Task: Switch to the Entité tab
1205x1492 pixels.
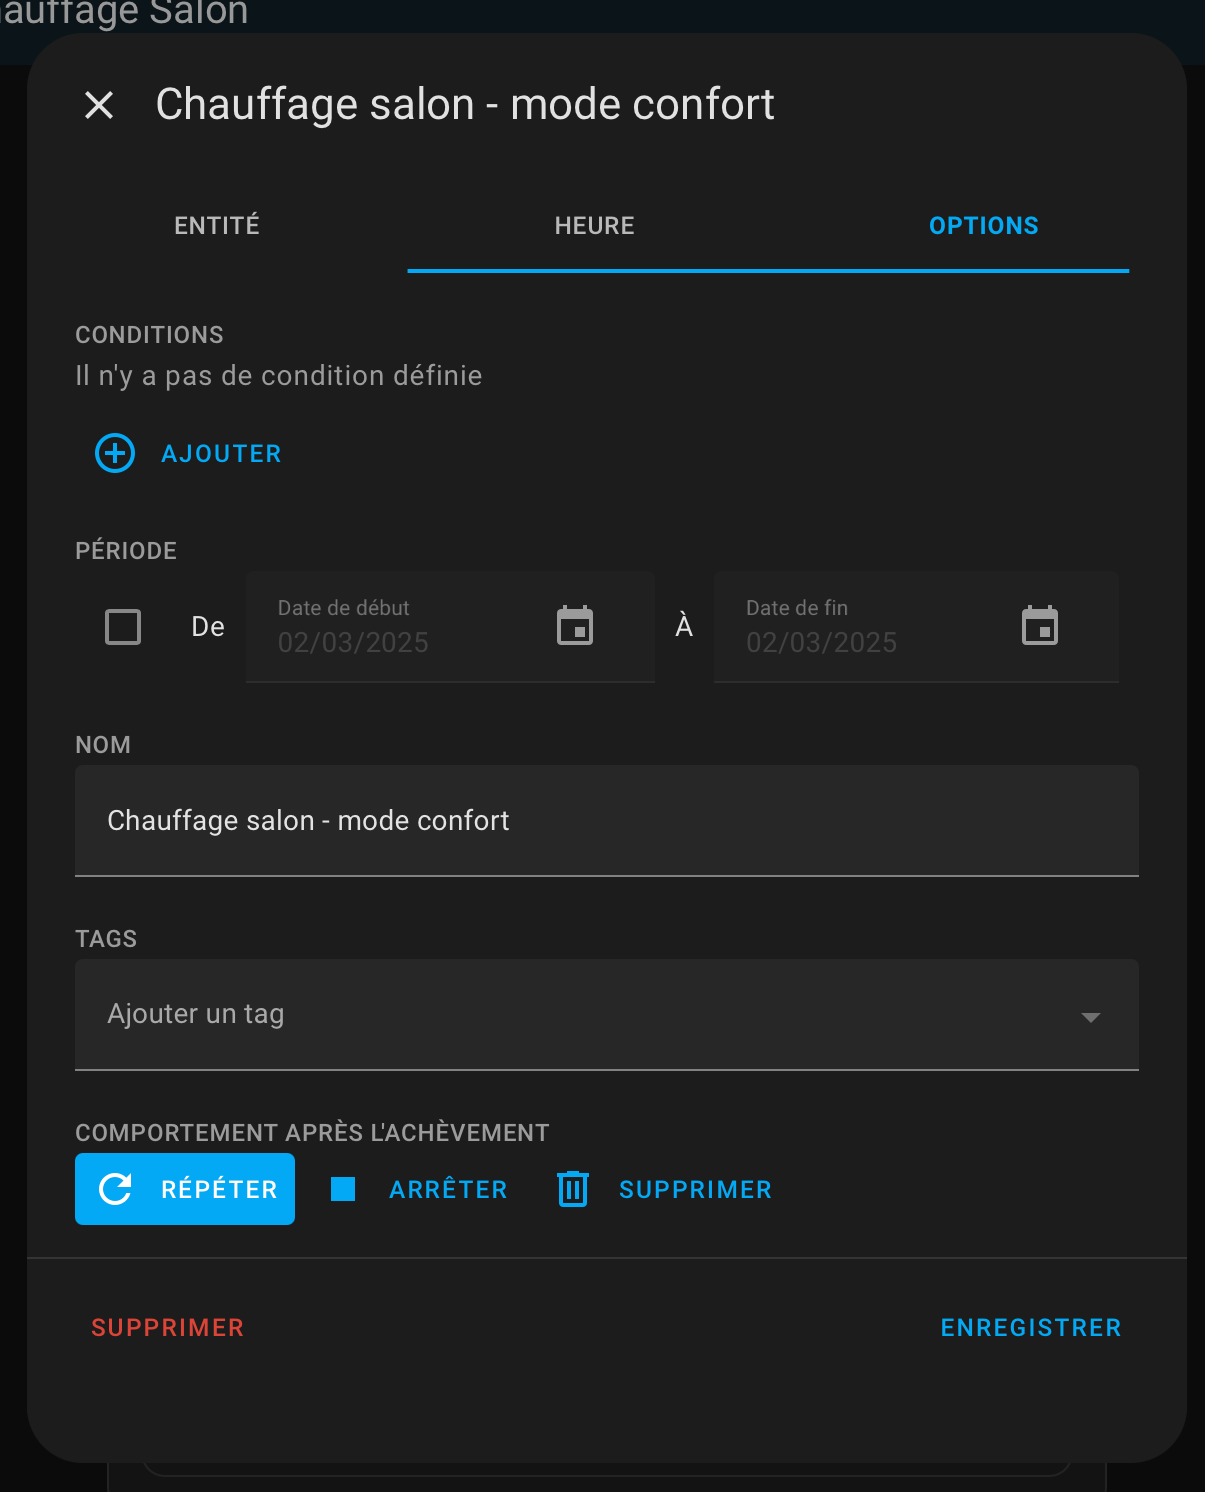Action: click(217, 226)
